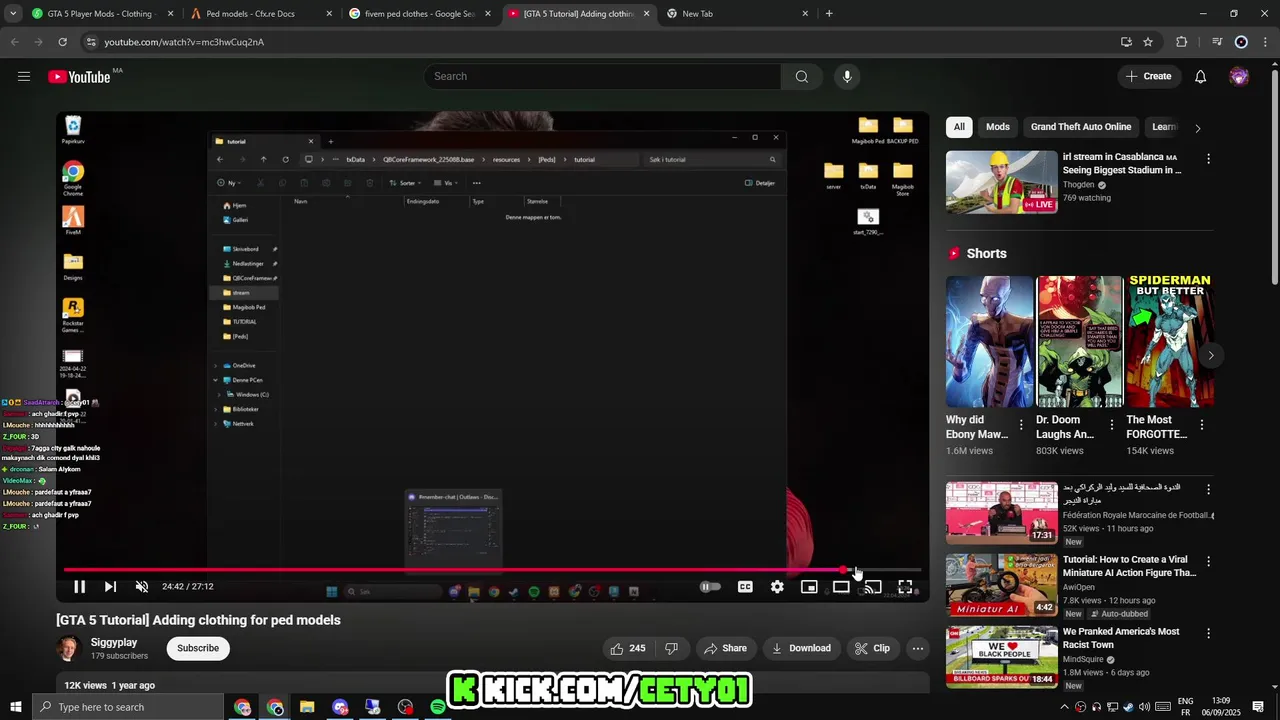Switch to GTA 5 Player Mods tab
1280x720 pixels.
click(x=104, y=14)
